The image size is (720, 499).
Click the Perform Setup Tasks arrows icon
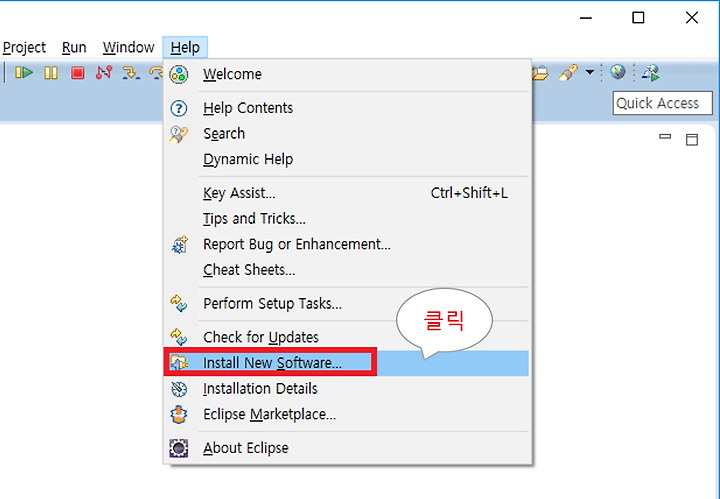(x=179, y=303)
